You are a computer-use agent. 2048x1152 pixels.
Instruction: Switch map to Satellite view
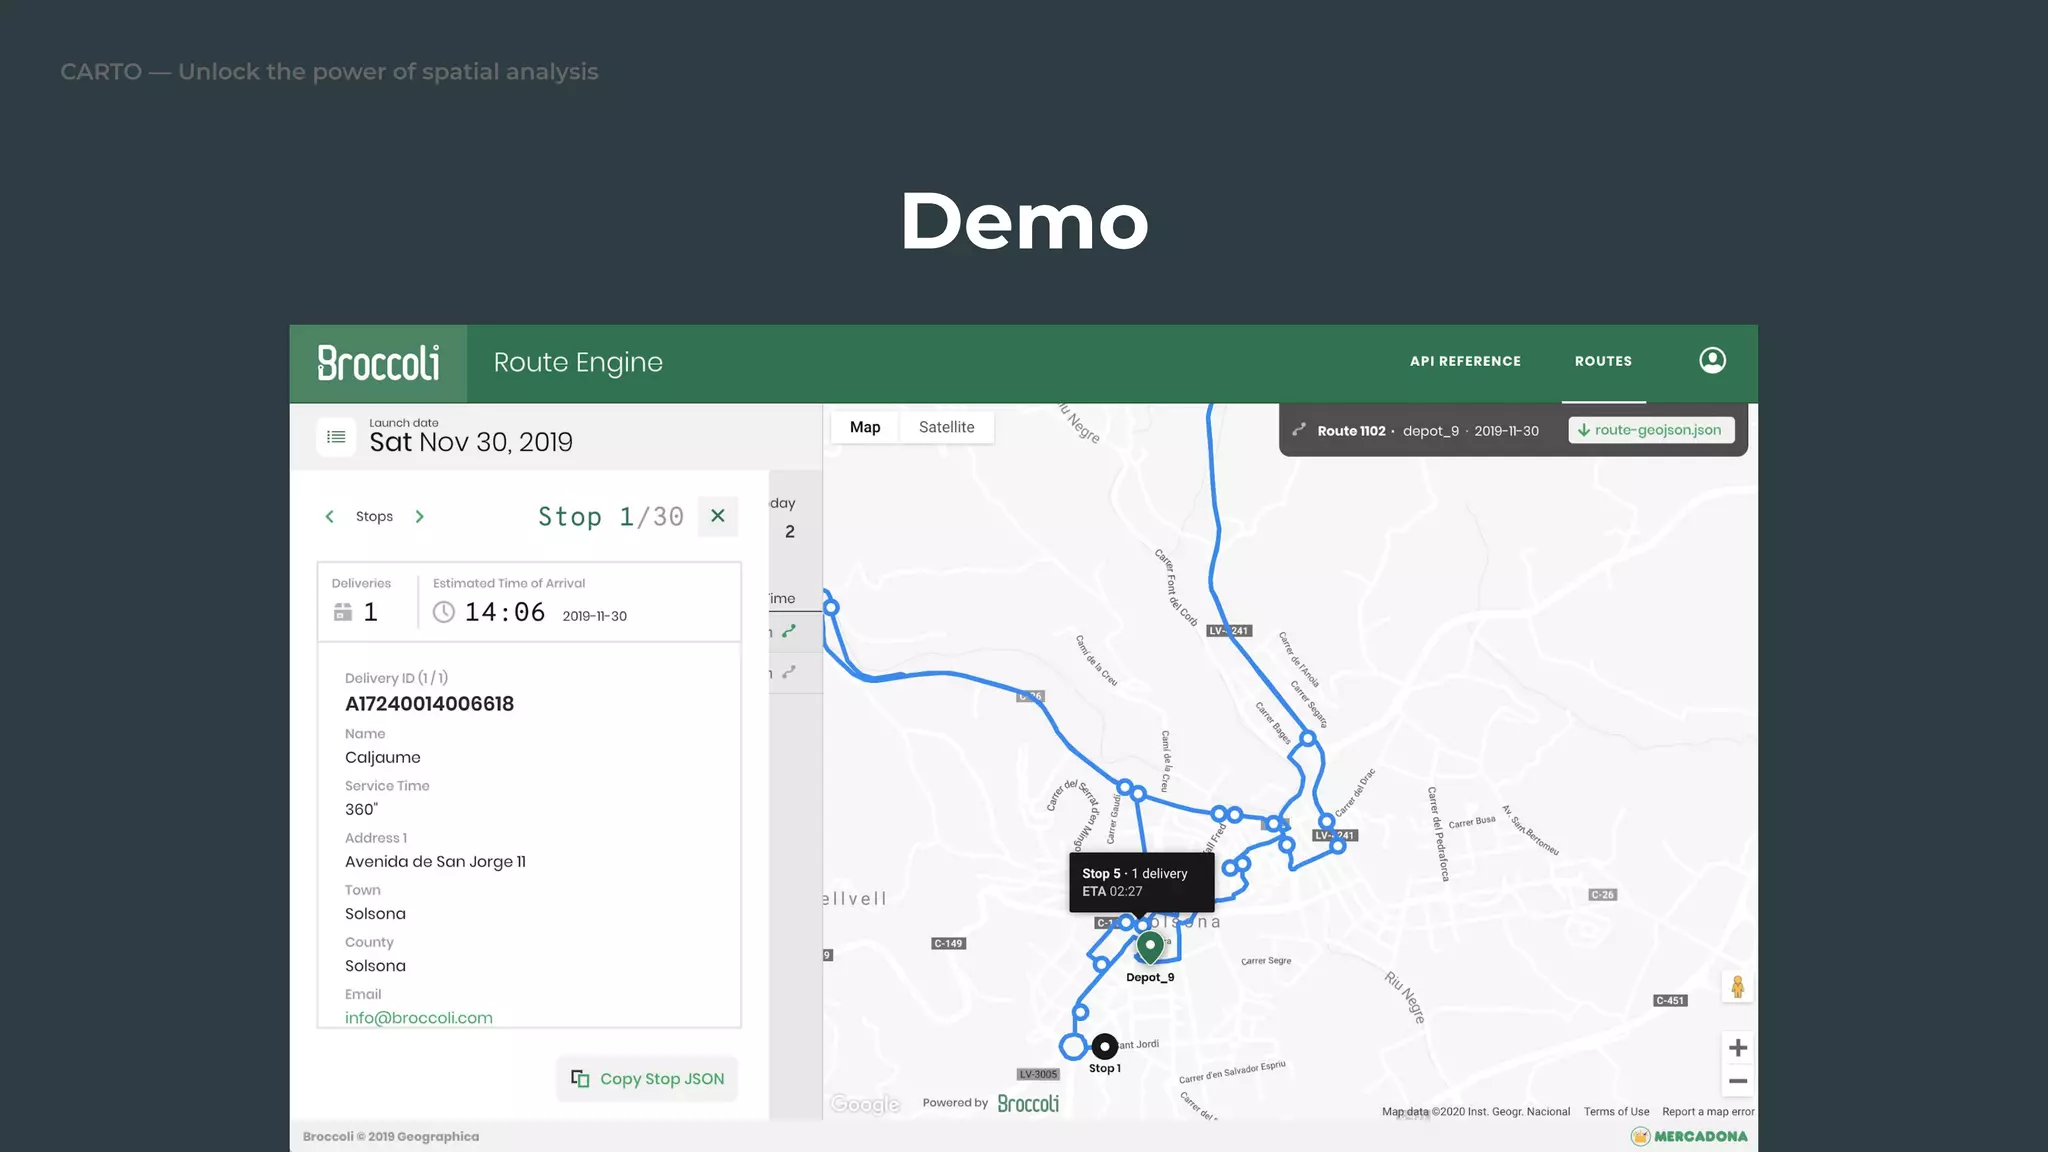coord(946,427)
